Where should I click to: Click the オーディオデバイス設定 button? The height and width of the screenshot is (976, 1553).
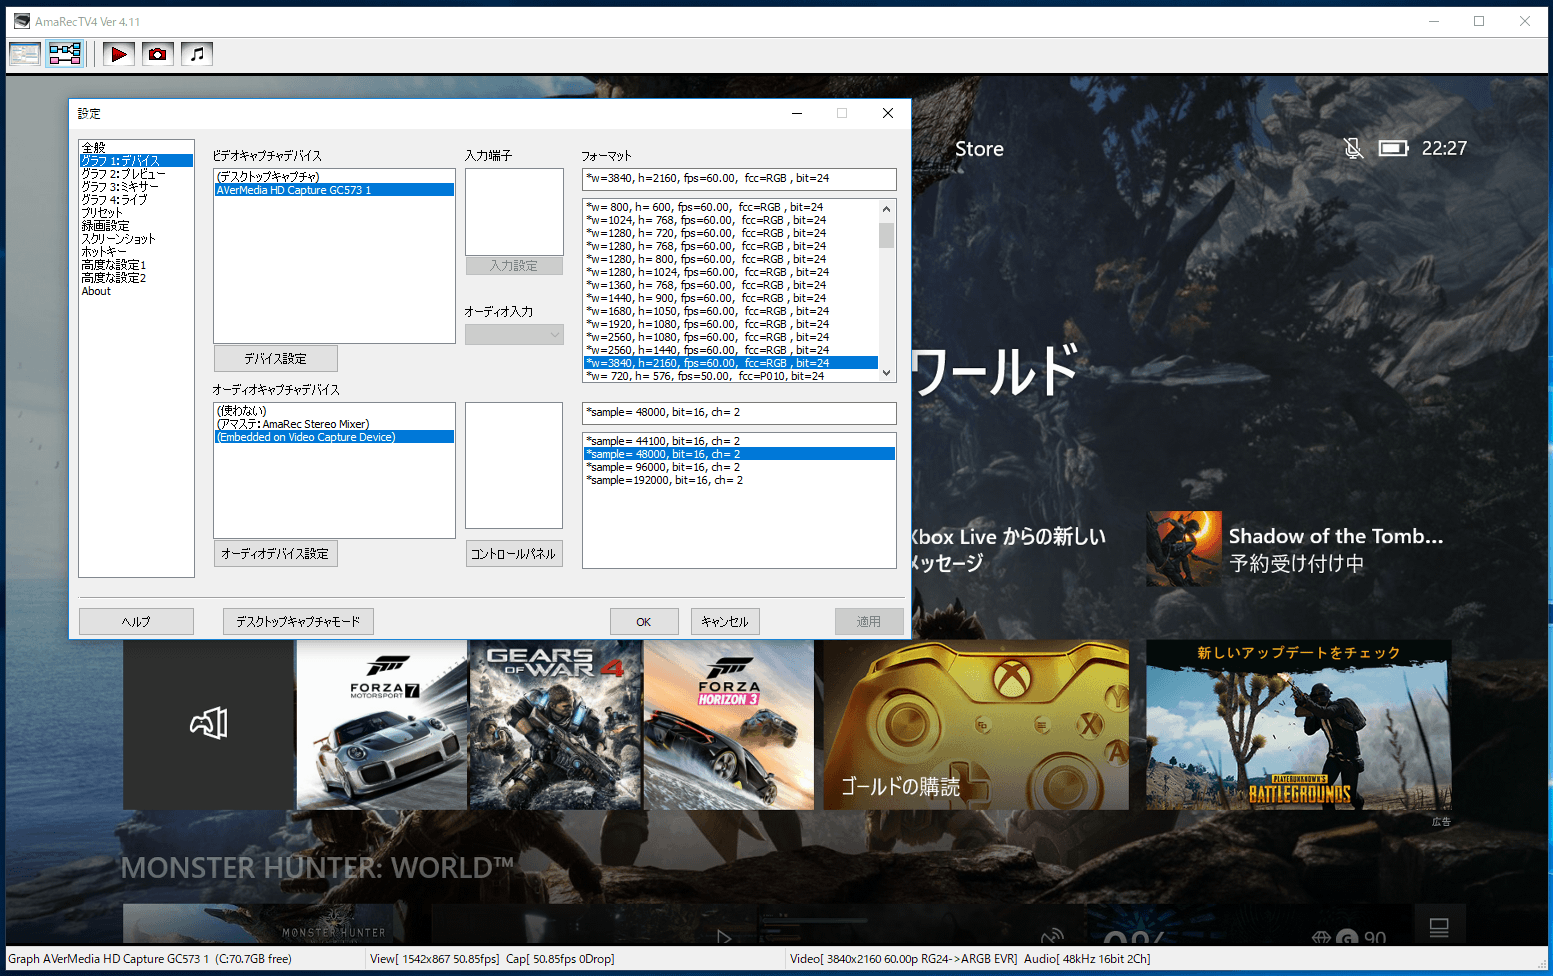(276, 553)
